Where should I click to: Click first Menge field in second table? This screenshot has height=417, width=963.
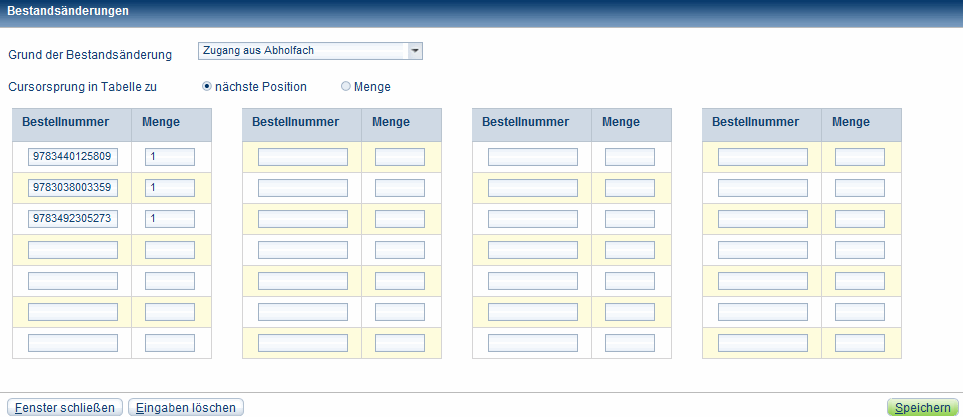[400, 157]
